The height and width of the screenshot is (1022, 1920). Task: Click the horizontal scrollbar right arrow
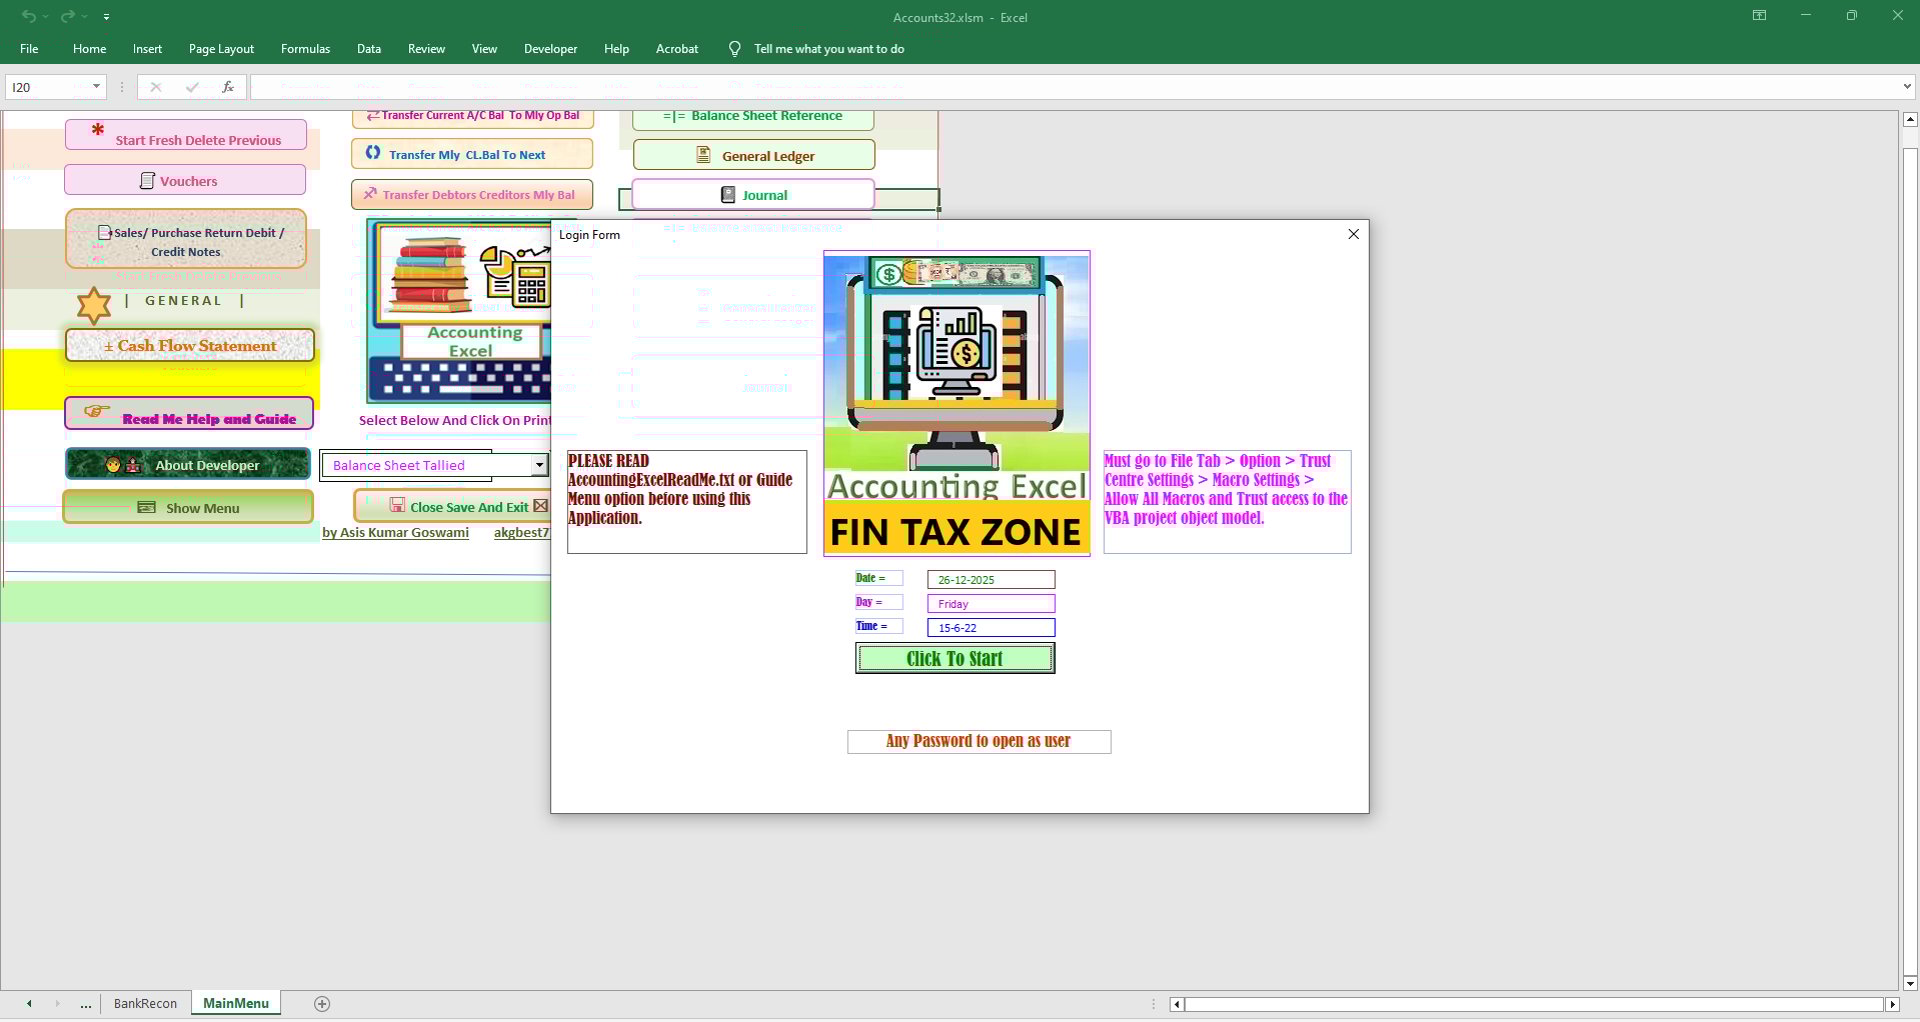[x=1892, y=1004]
